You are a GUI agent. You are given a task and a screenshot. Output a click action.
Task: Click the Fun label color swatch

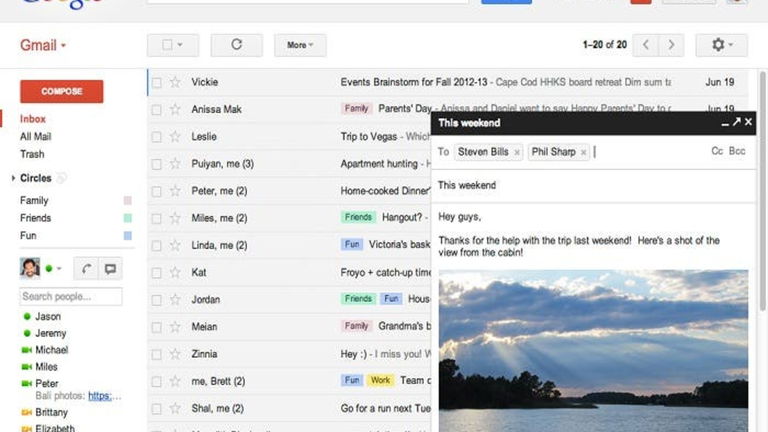[x=128, y=236]
